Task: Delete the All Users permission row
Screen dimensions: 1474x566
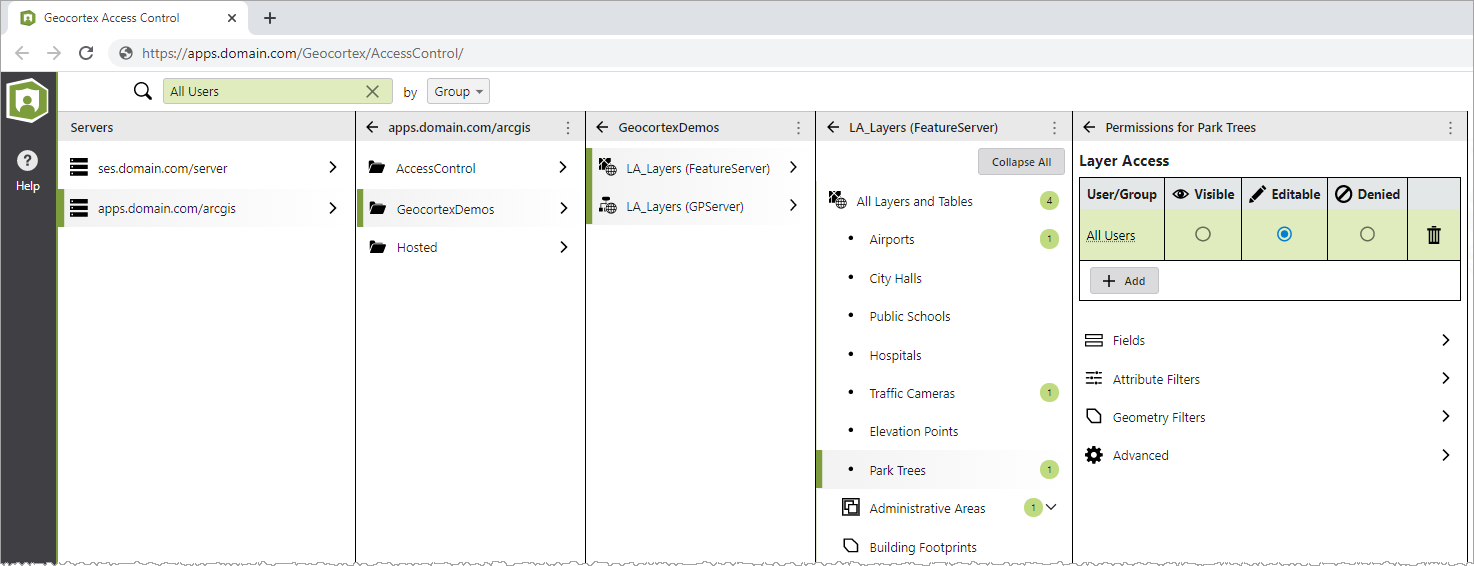Action: [1434, 235]
